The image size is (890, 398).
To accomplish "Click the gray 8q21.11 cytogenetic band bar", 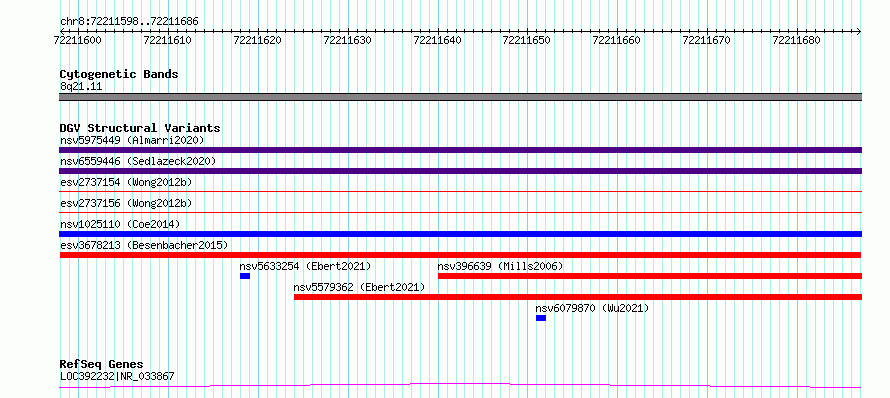I will 460,97.
